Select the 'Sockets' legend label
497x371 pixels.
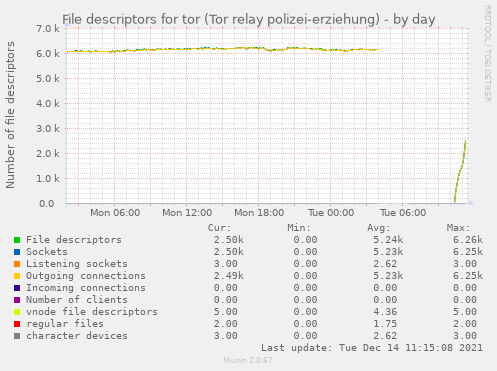pos(47,252)
